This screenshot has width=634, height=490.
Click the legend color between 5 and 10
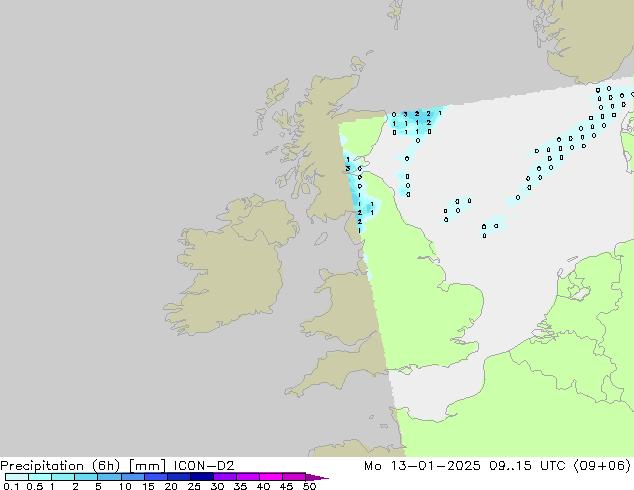(x=110, y=477)
